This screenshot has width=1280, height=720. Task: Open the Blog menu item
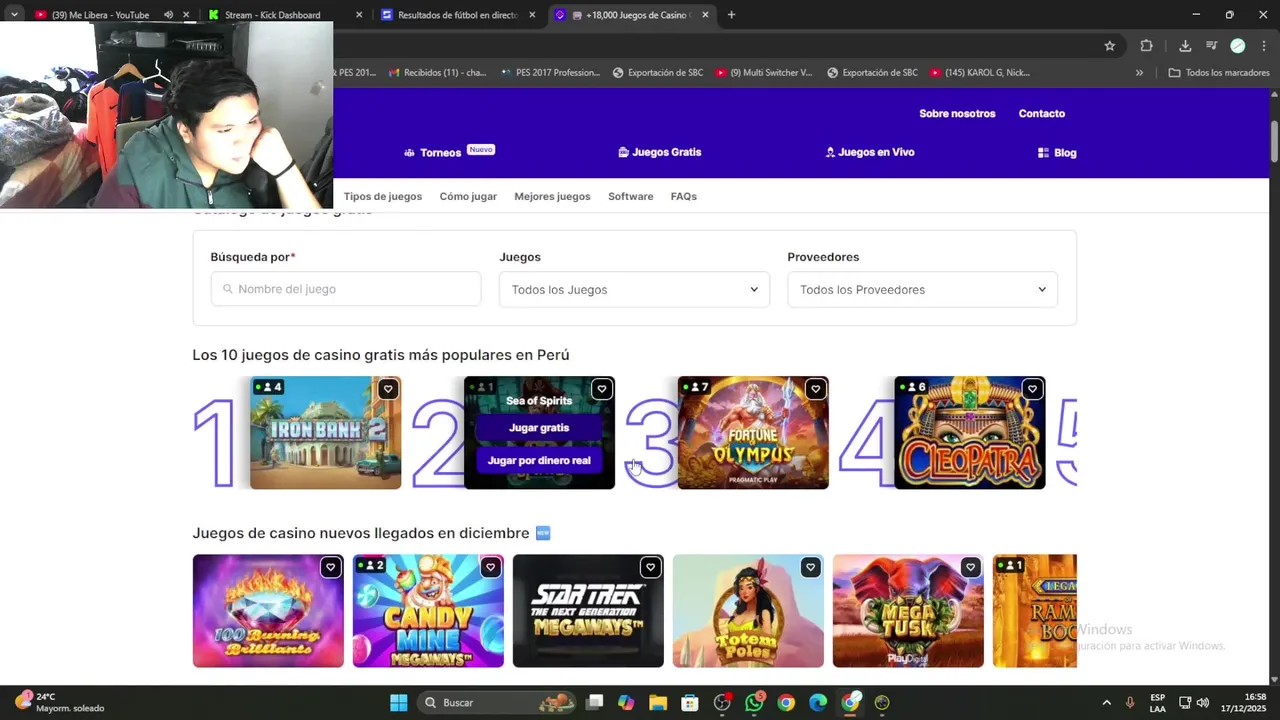pos(1057,153)
